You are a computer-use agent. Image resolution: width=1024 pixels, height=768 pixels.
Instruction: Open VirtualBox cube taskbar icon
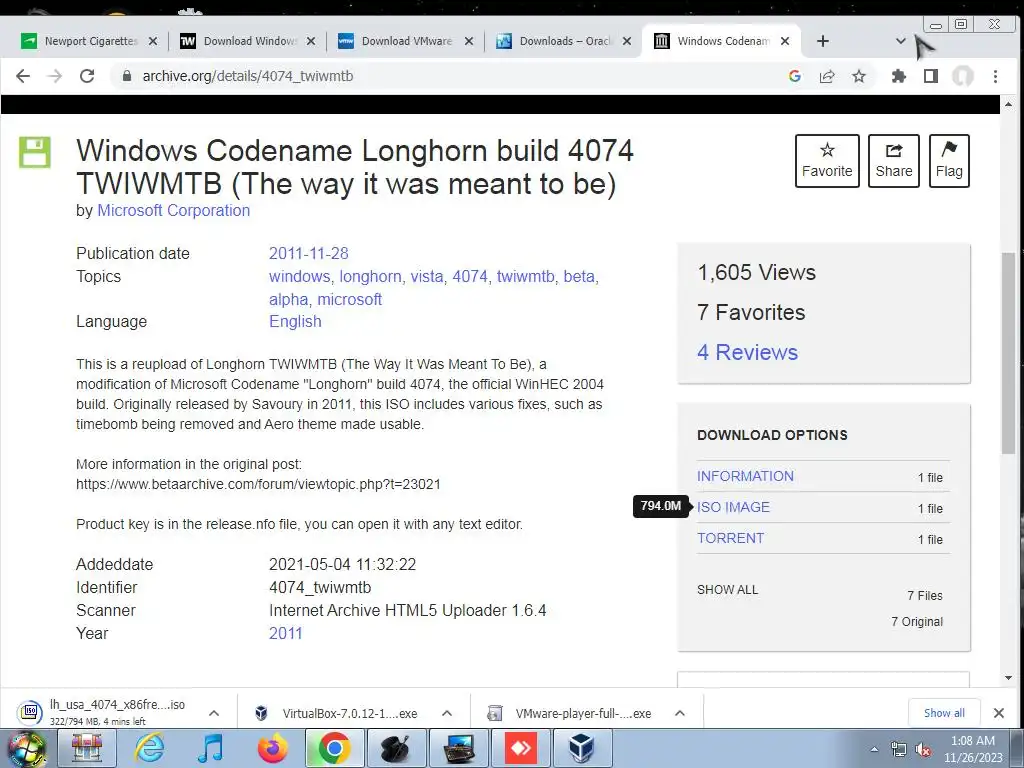pyautogui.click(x=582, y=748)
